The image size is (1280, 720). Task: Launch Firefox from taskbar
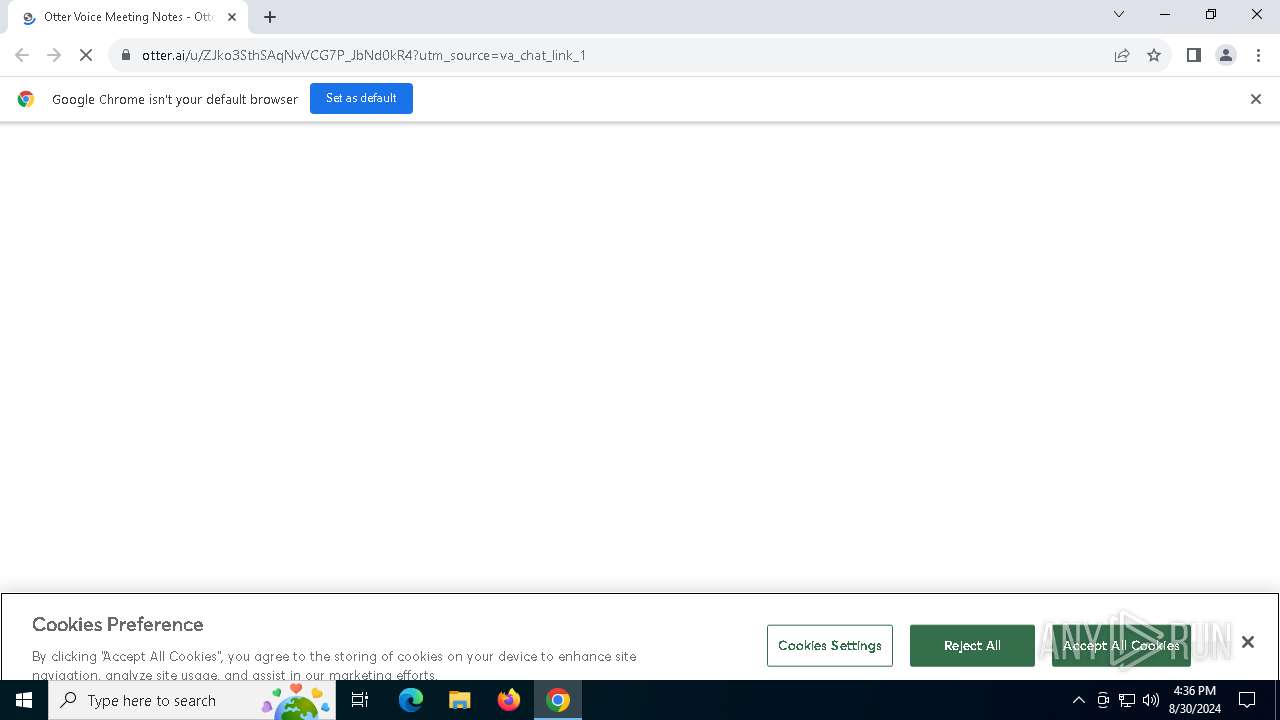click(509, 700)
